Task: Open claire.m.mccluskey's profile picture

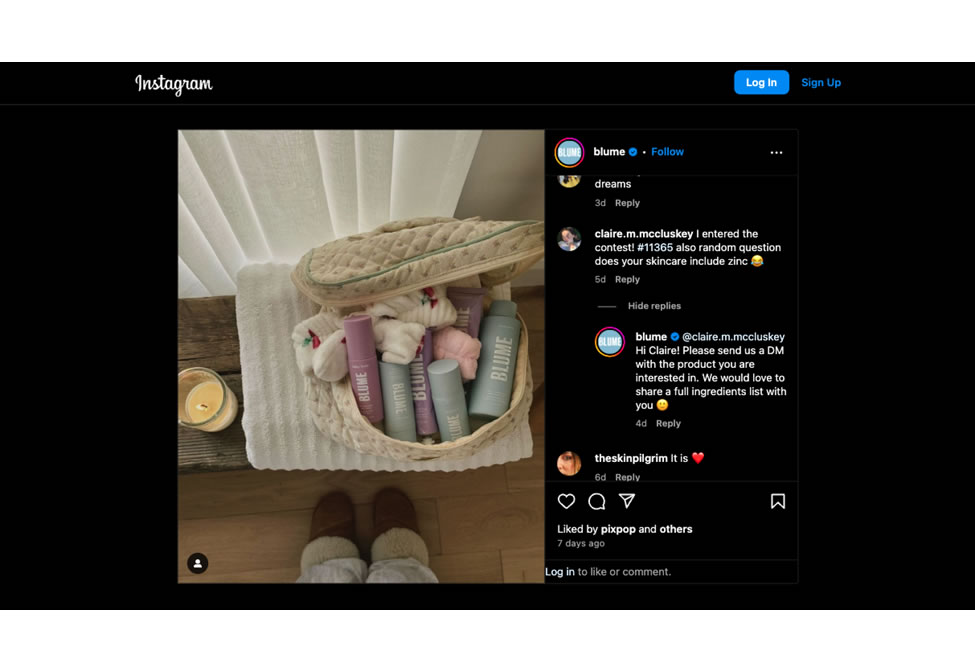Action: (569, 239)
